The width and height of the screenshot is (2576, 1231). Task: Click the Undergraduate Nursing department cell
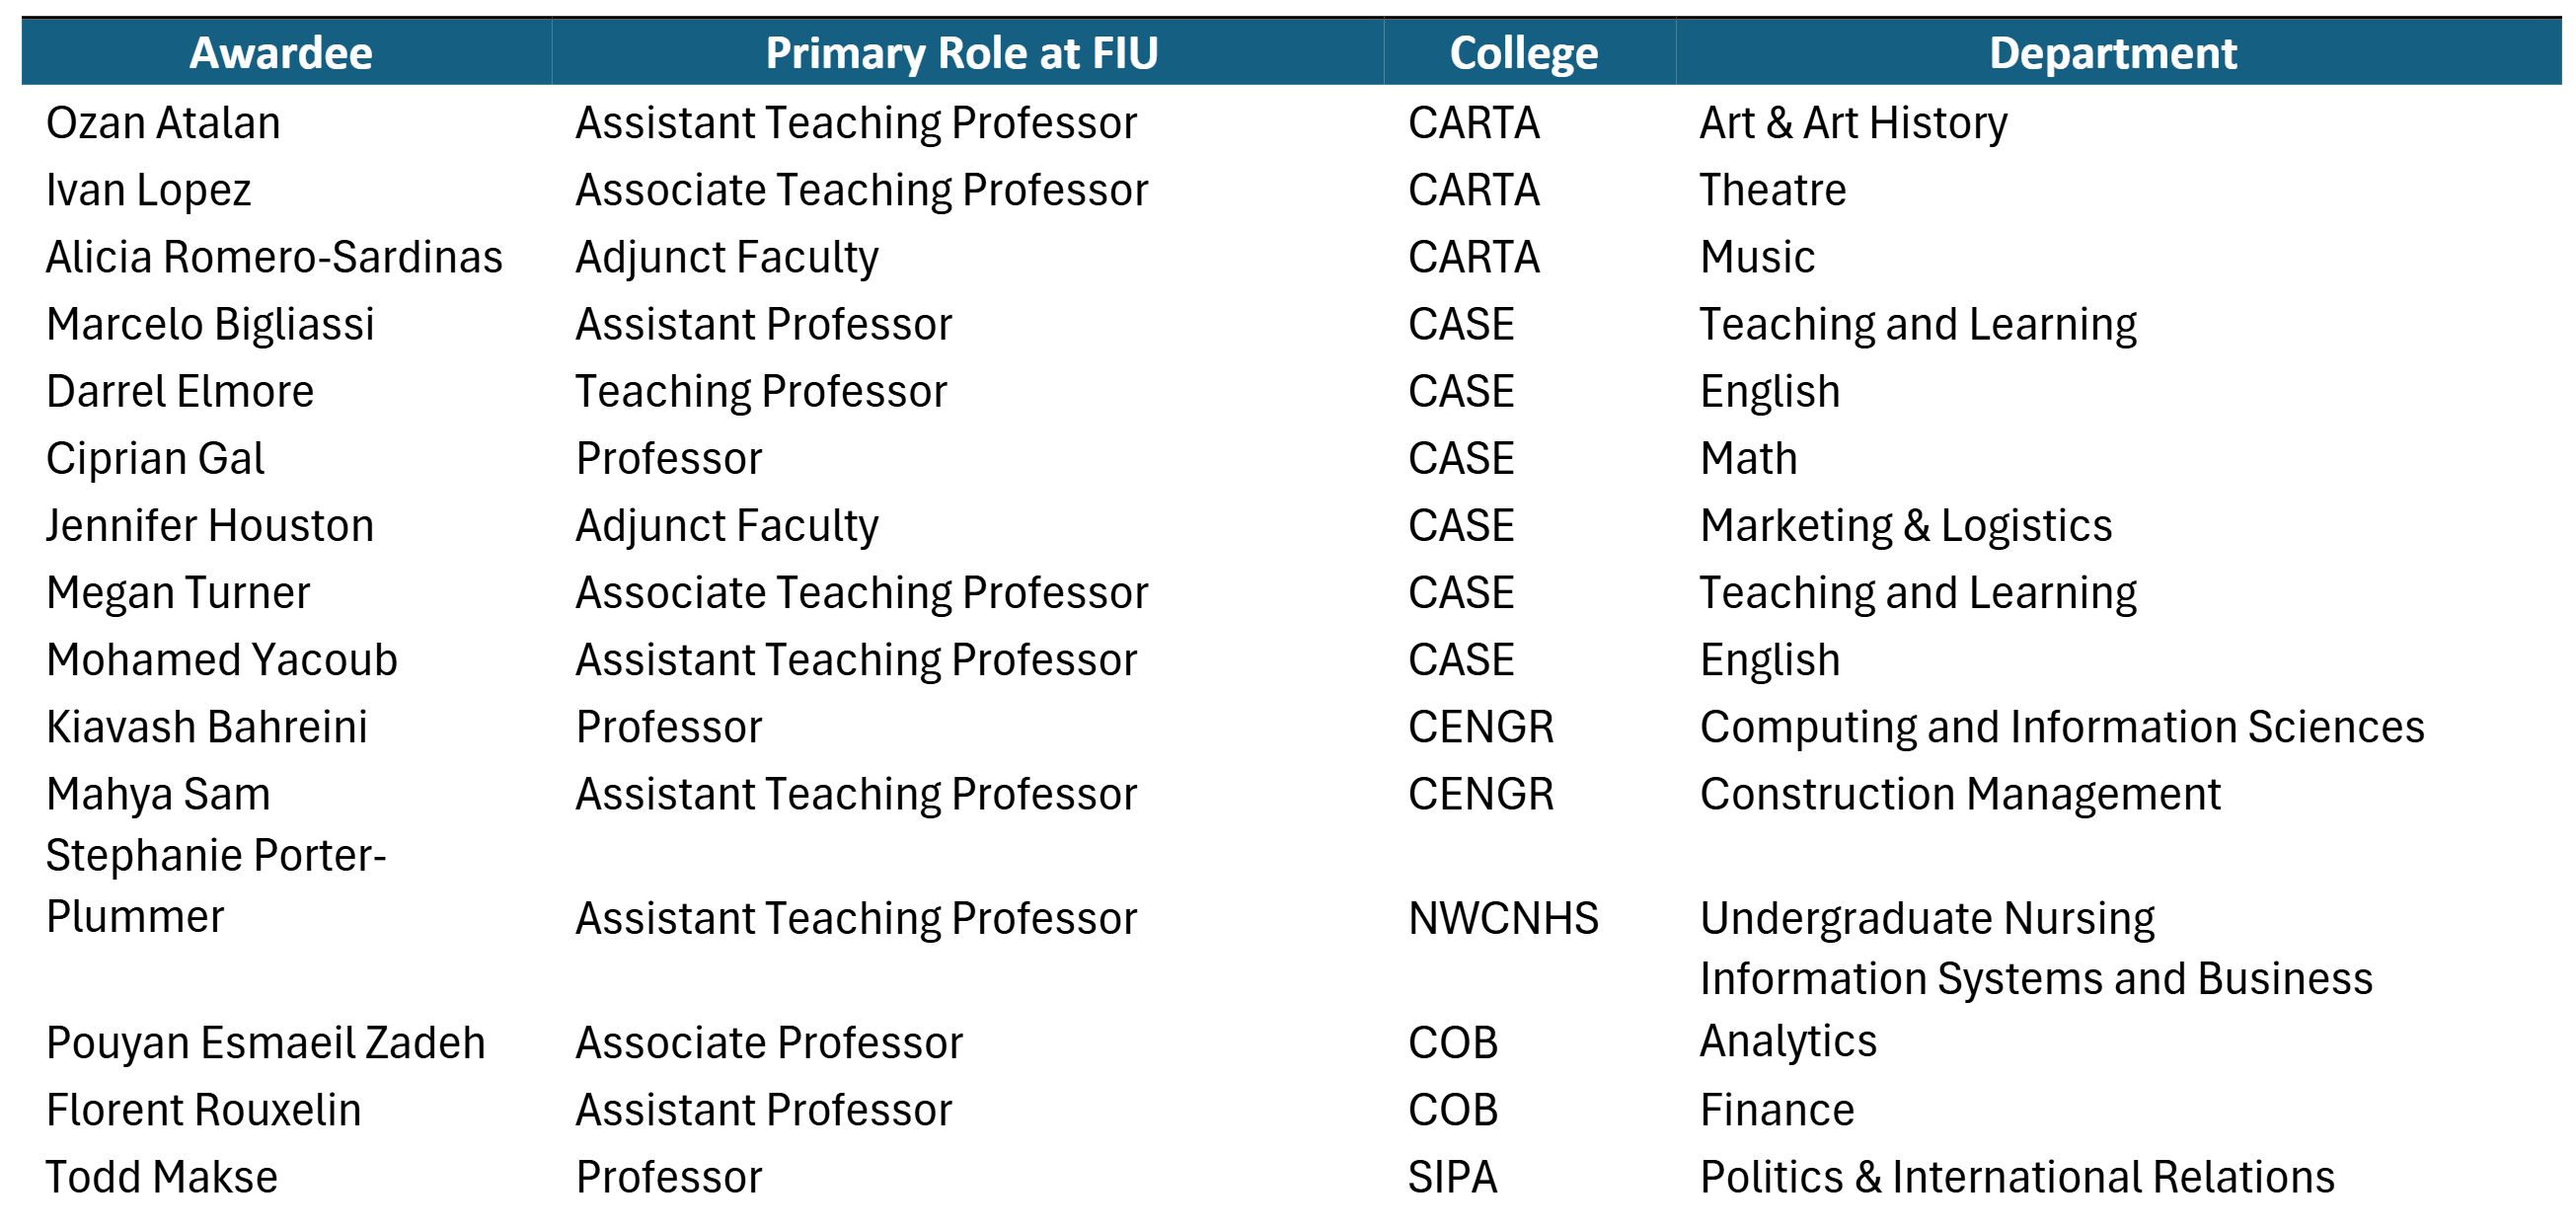[1926, 918]
